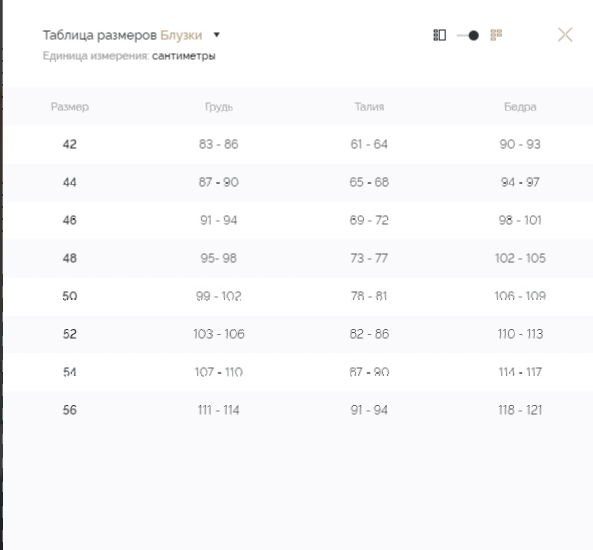This screenshot has height=550, width=593.
Task: Click the Таблица размеров title text
Action: click(99, 35)
